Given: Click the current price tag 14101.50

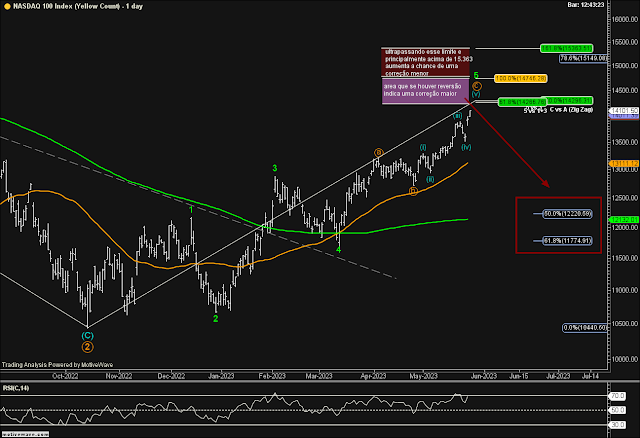Looking at the screenshot, I should (x=624, y=111).
